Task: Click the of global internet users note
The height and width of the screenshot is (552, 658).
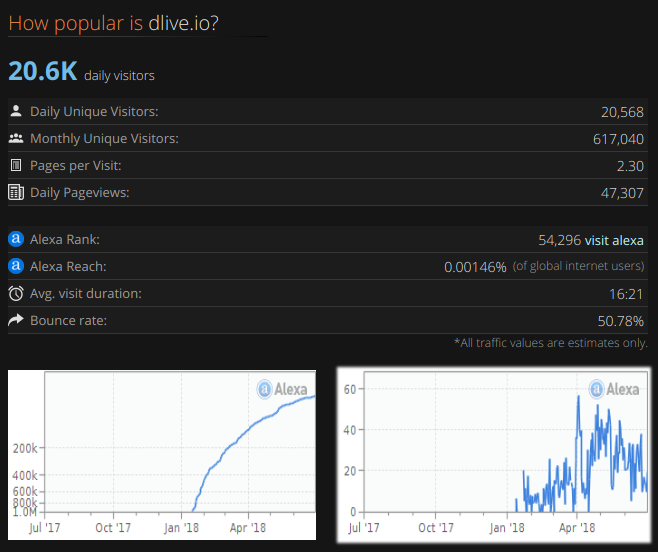Action: pos(578,266)
